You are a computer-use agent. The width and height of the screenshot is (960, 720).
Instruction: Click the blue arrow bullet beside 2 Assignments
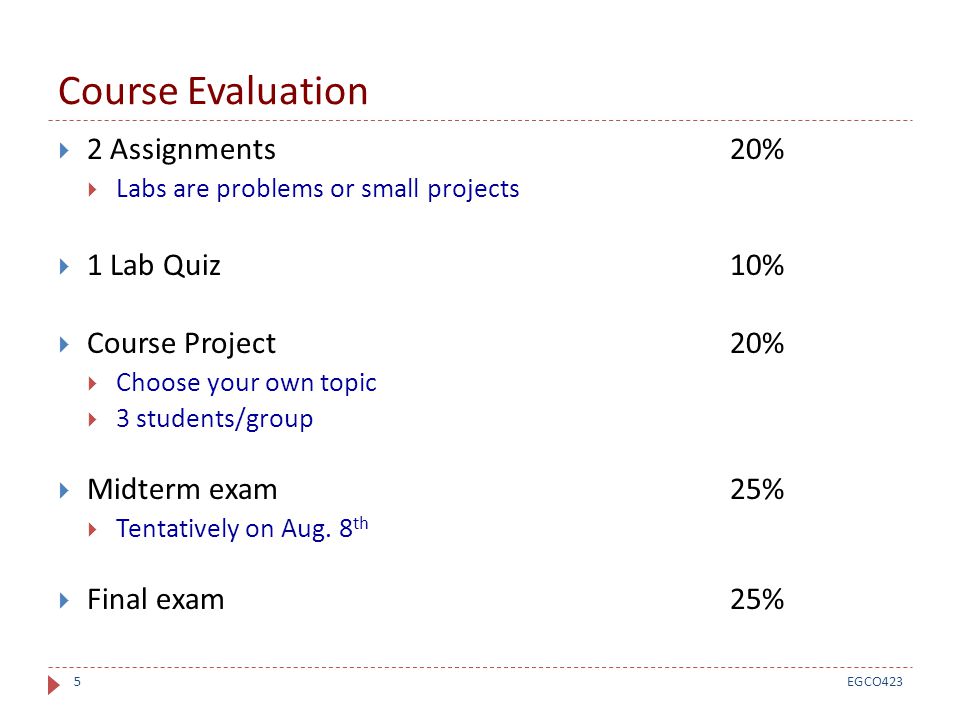(64, 151)
